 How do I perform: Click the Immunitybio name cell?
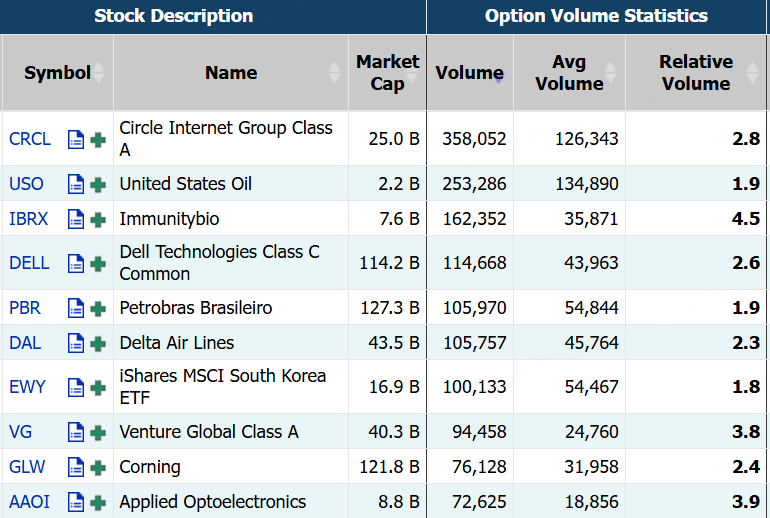coord(170,219)
